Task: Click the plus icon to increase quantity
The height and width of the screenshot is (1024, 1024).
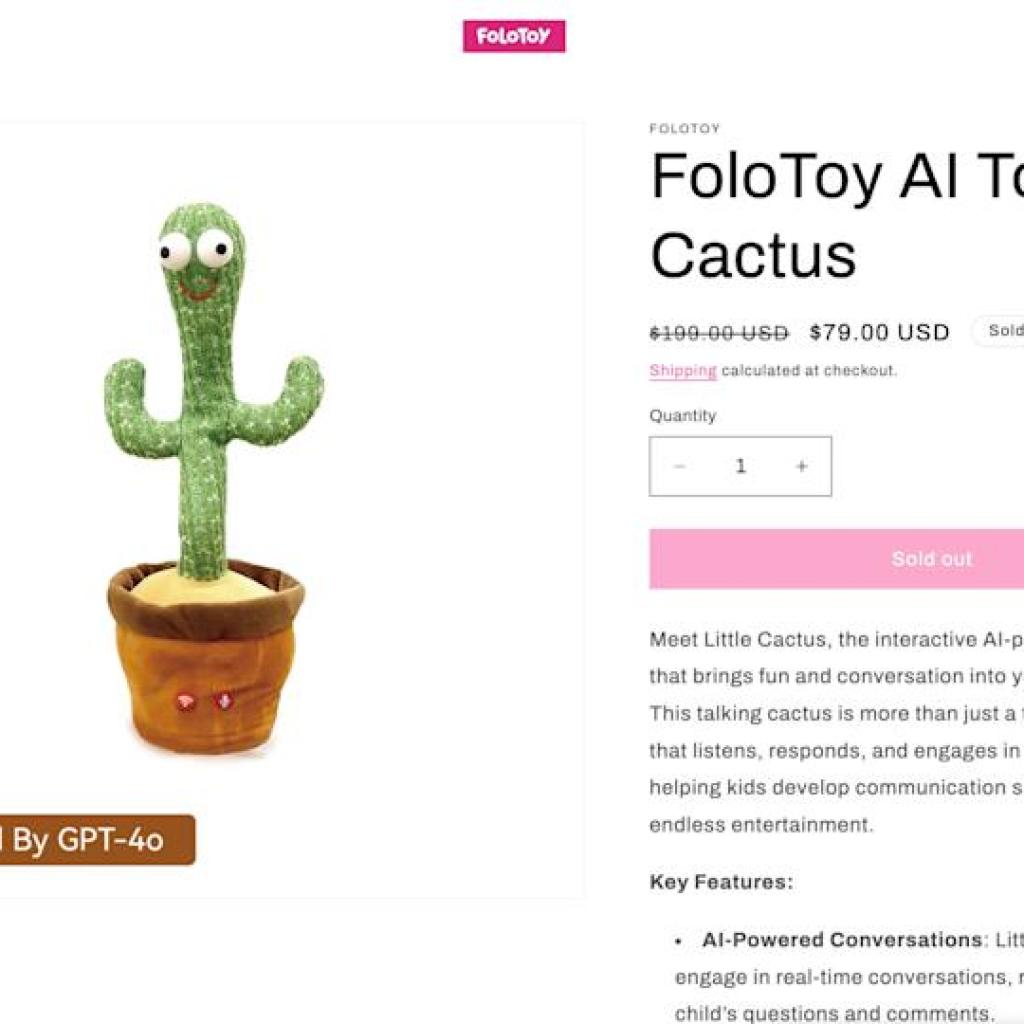Action: pos(801,464)
